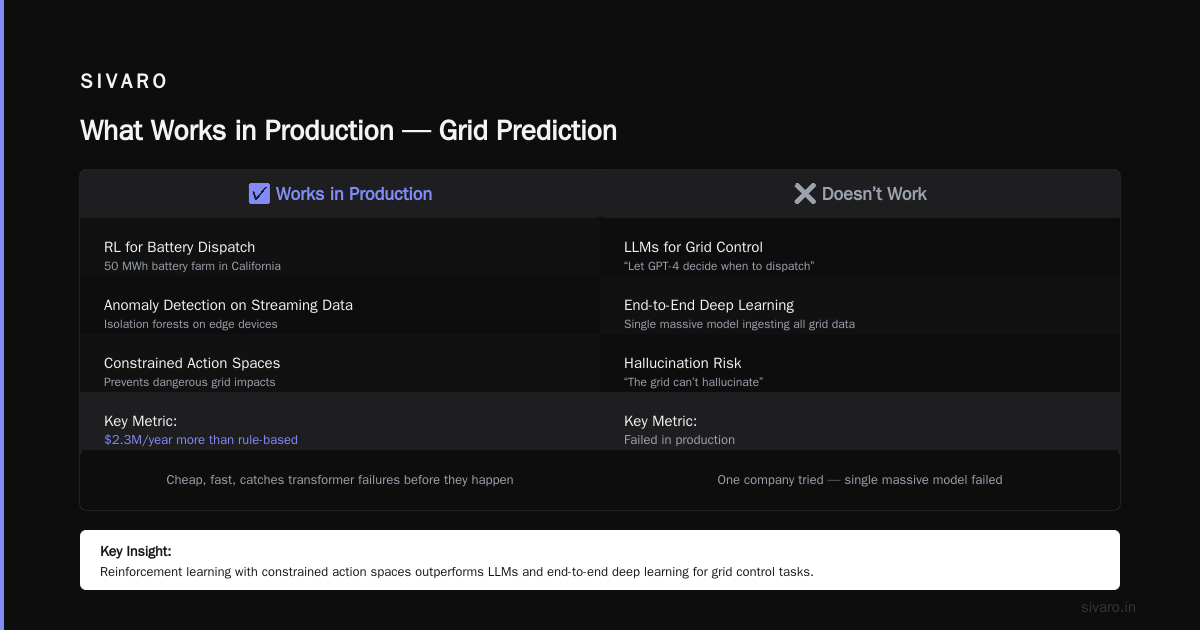The width and height of the screenshot is (1200, 630).
Task: Click the 50 MWh battery farm in California text
Action: (192, 266)
